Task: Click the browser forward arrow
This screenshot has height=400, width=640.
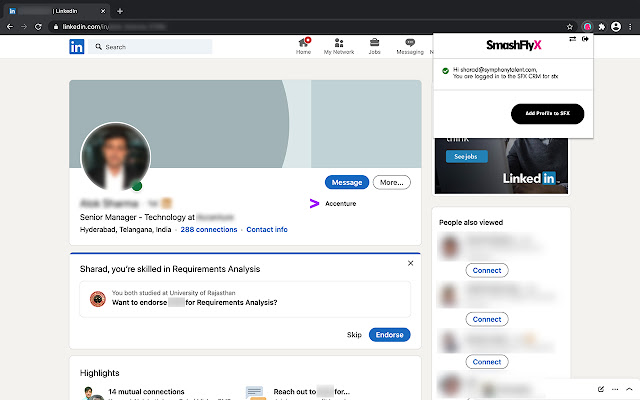Action: (24, 27)
